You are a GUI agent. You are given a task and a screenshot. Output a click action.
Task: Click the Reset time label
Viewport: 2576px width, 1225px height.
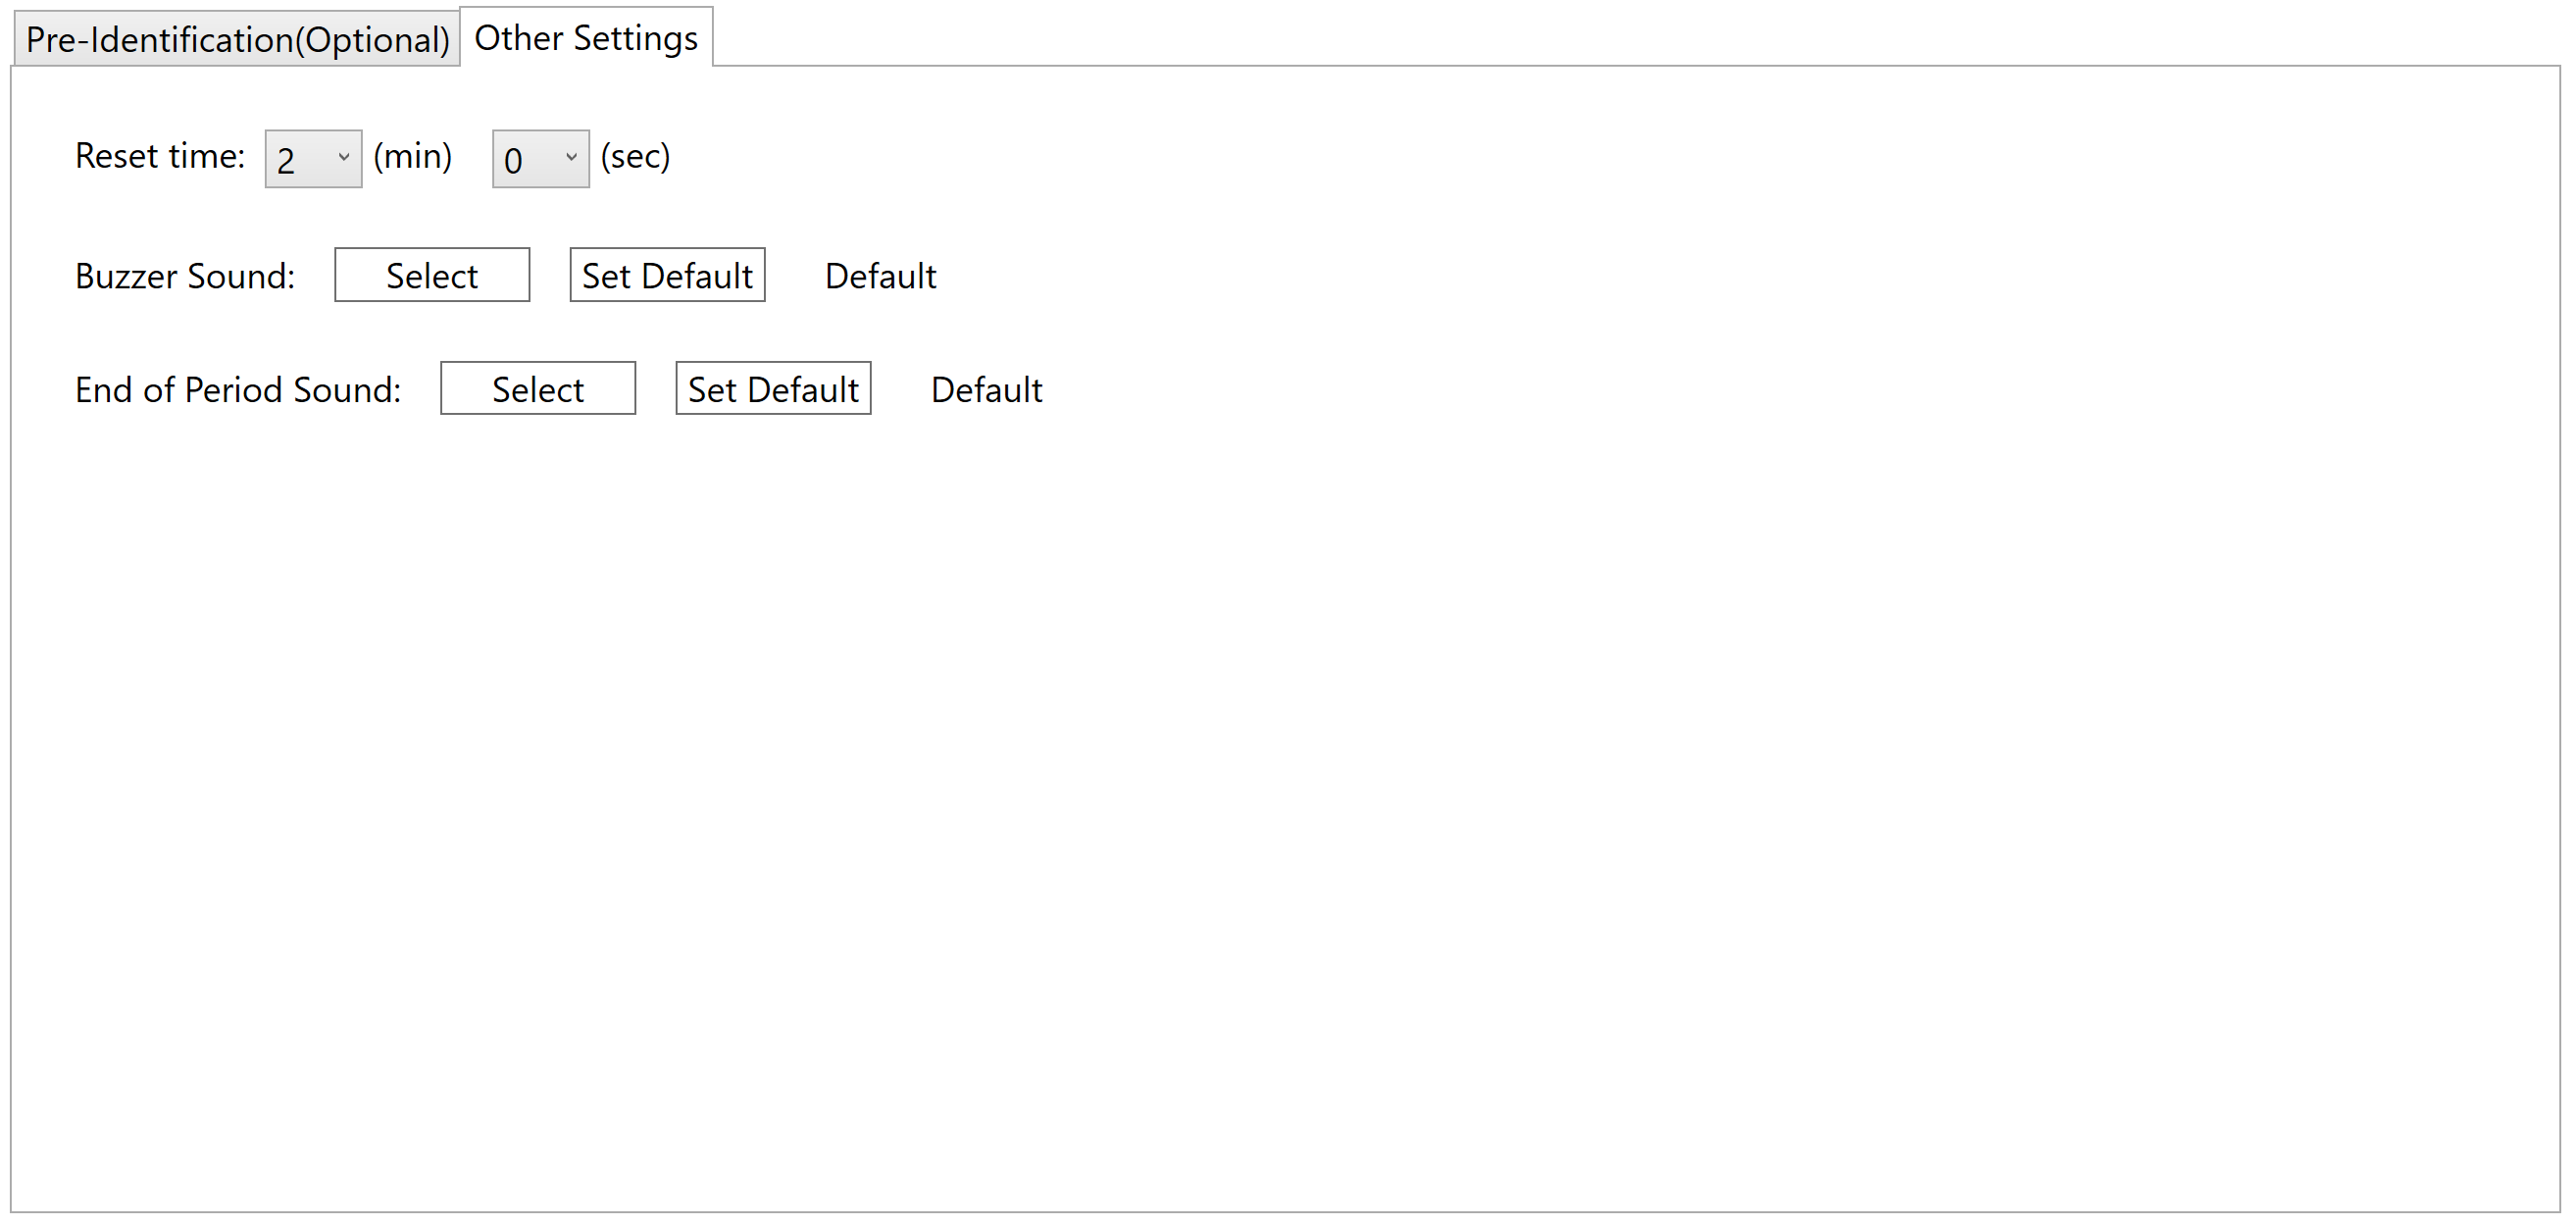(160, 156)
